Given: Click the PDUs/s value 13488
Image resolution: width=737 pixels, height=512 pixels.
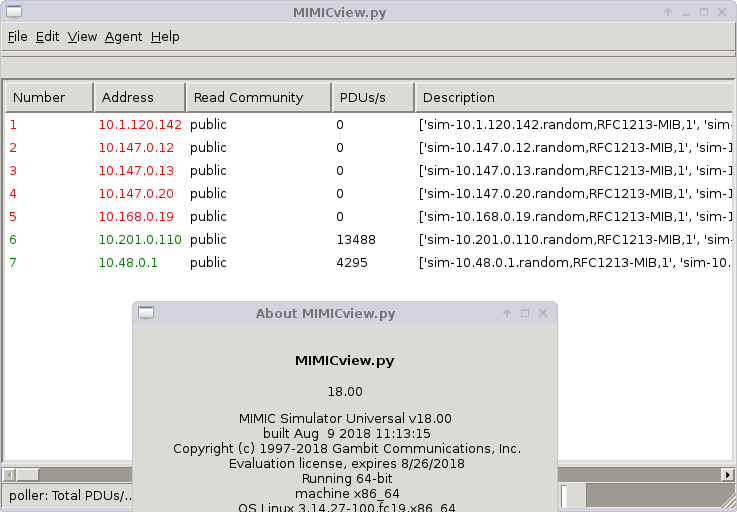Looking at the screenshot, I should coord(356,240).
